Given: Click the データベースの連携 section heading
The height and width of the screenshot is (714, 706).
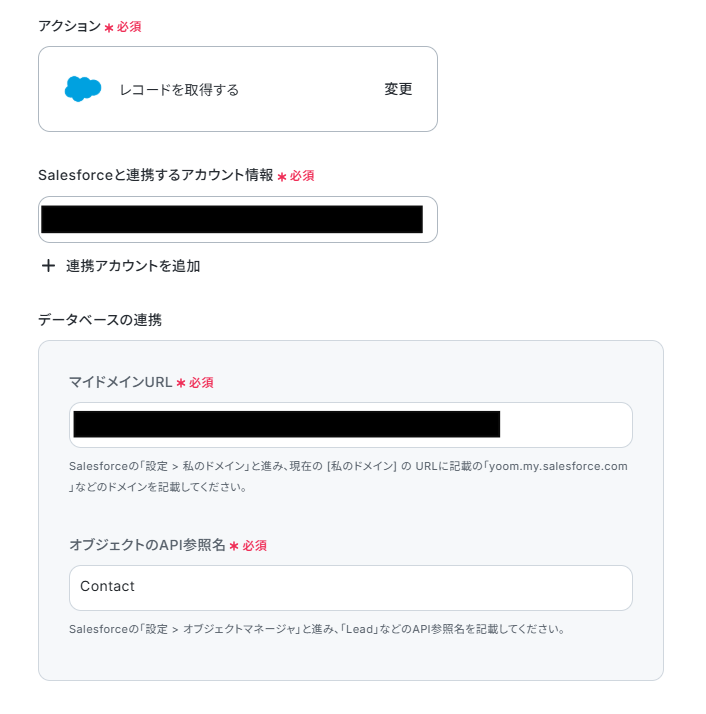Looking at the screenshot, I should point(100,320).
